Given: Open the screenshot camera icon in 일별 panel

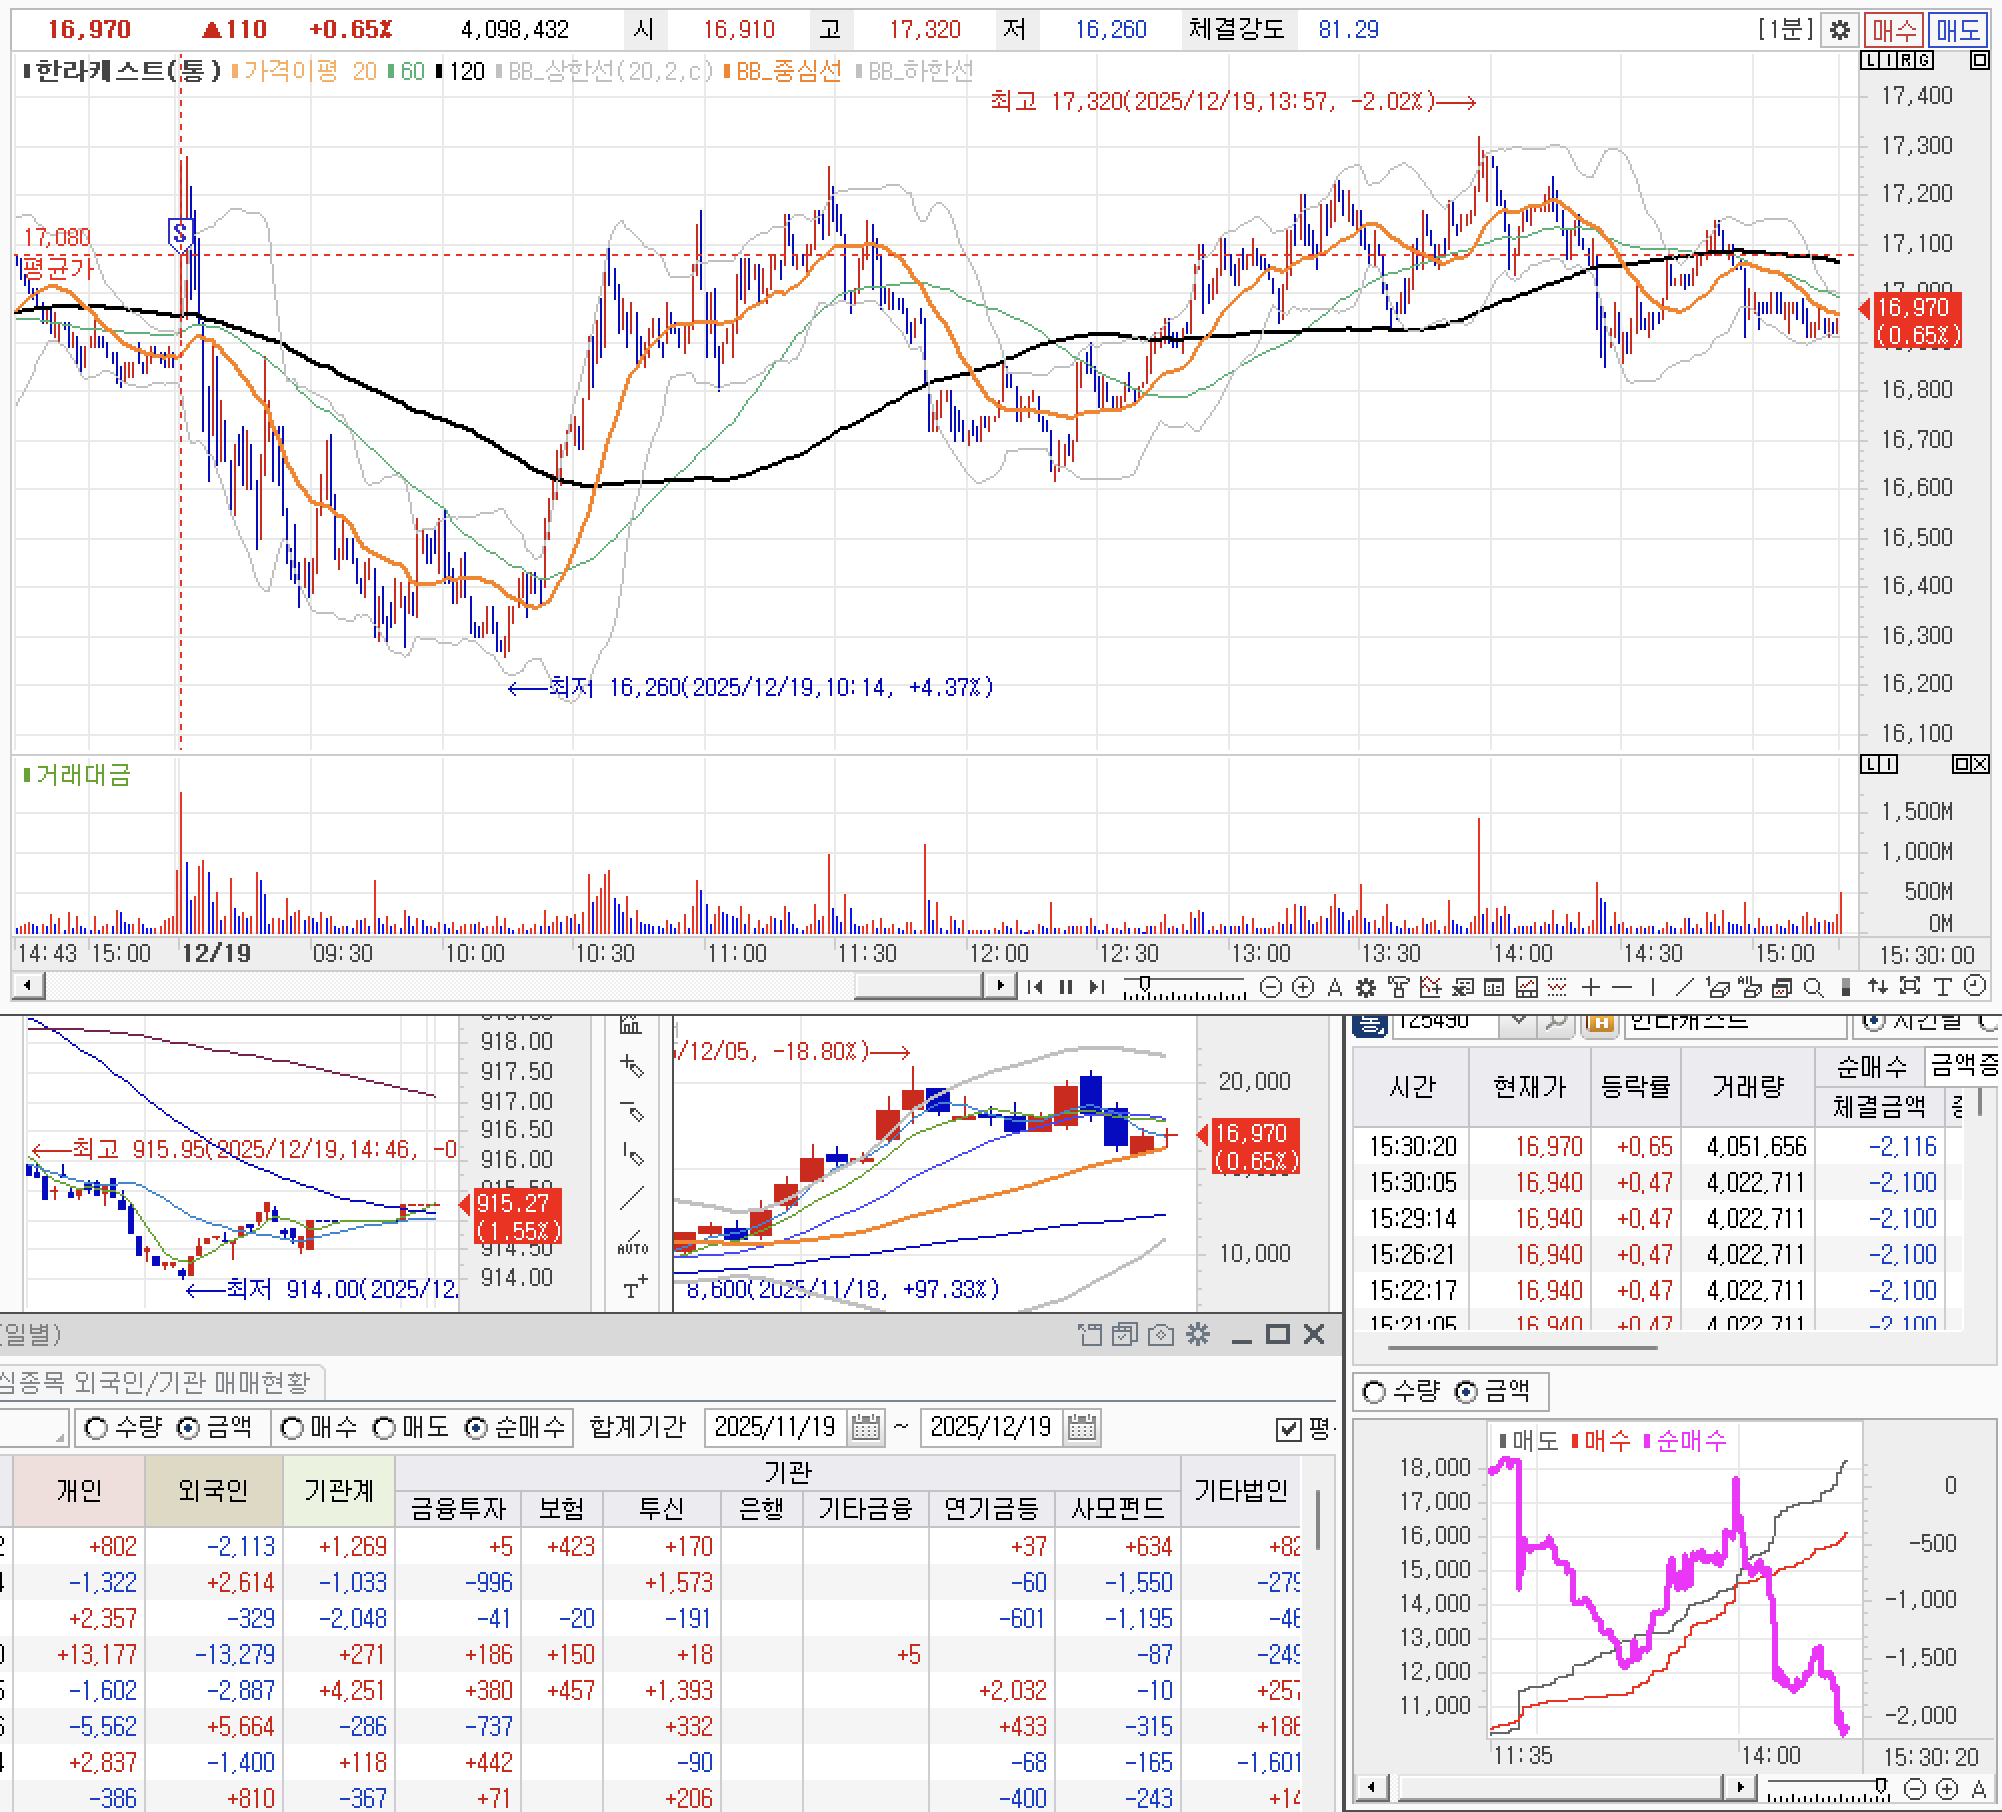Looking at the screenshot, I should (x=1161, y=1334).
